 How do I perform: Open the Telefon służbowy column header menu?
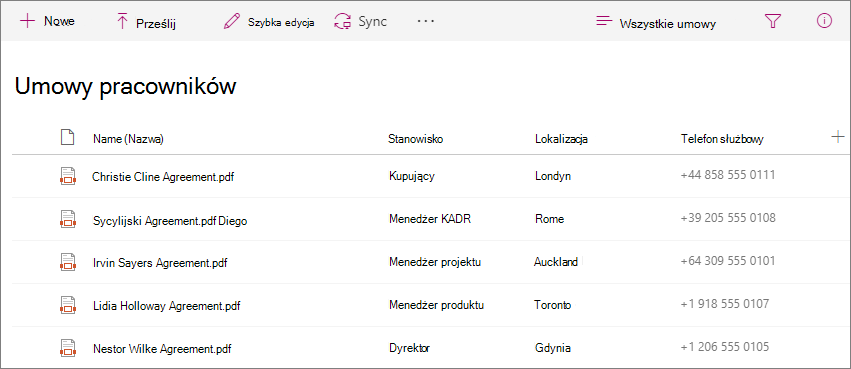click(x=722, y=139)
